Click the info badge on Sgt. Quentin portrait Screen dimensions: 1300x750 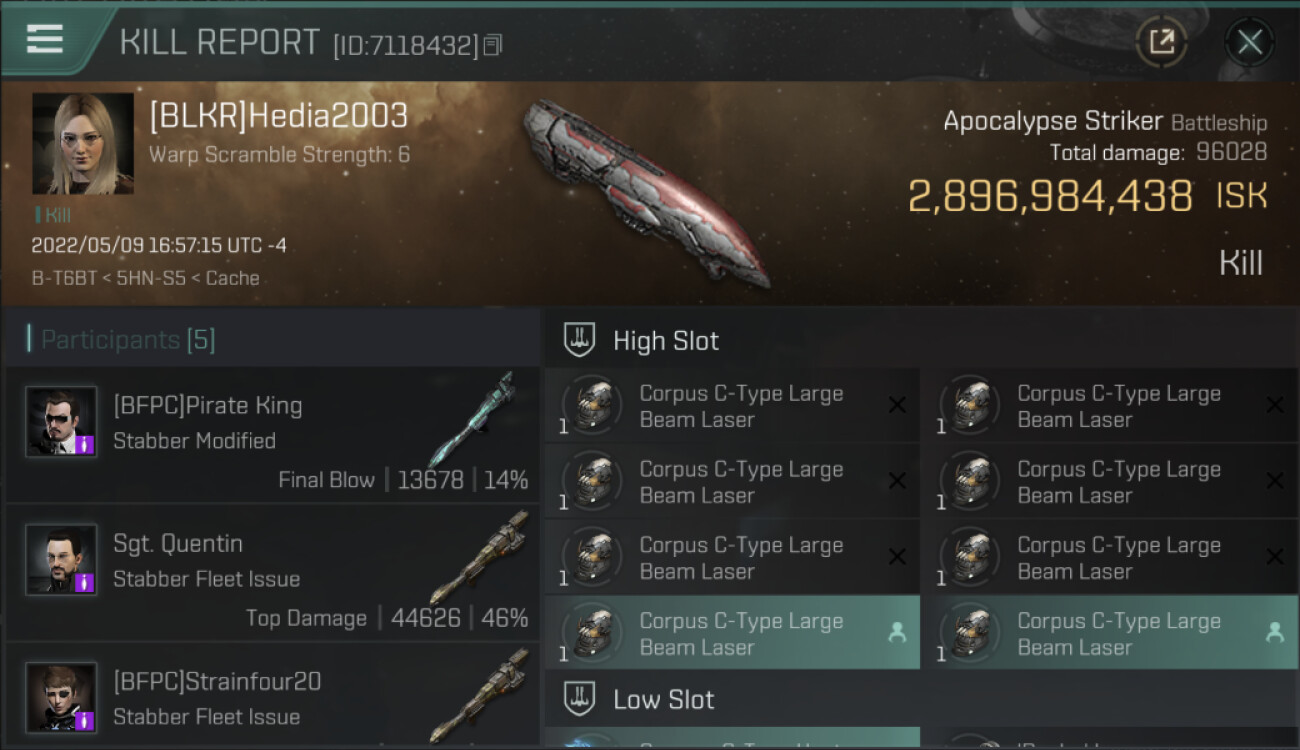click(x=85, y=582)
